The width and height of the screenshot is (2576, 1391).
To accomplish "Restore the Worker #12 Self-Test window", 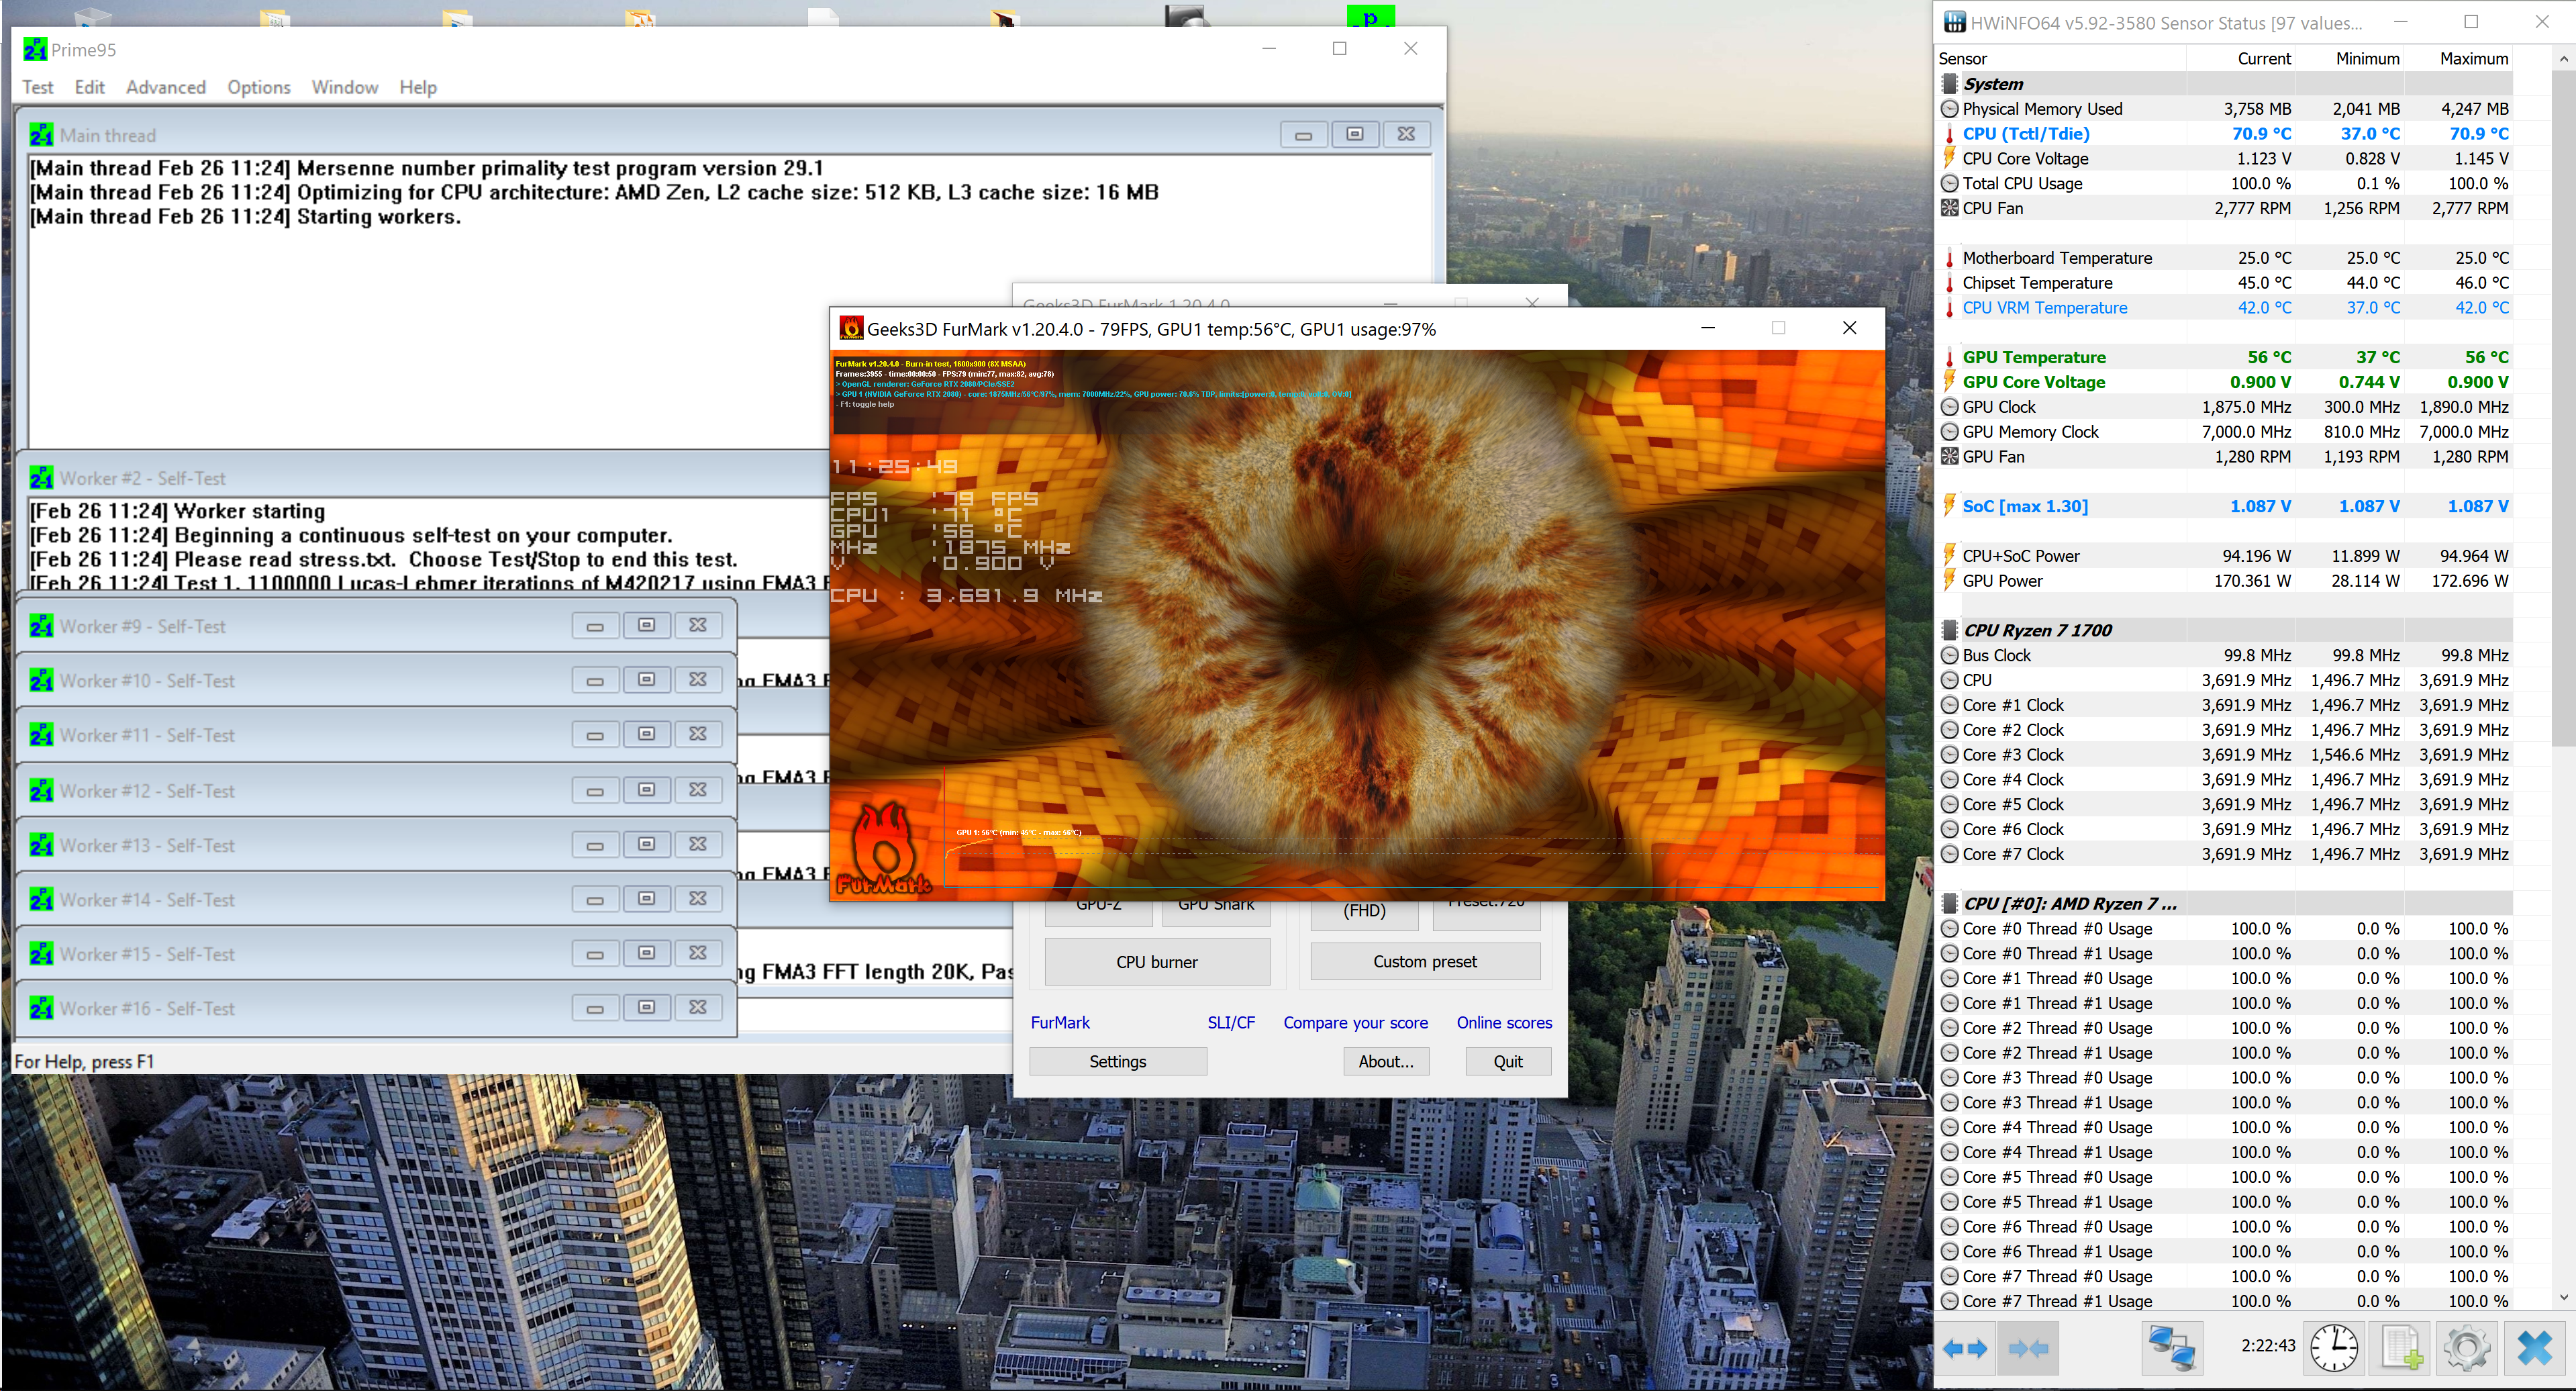I will point(646,790).
